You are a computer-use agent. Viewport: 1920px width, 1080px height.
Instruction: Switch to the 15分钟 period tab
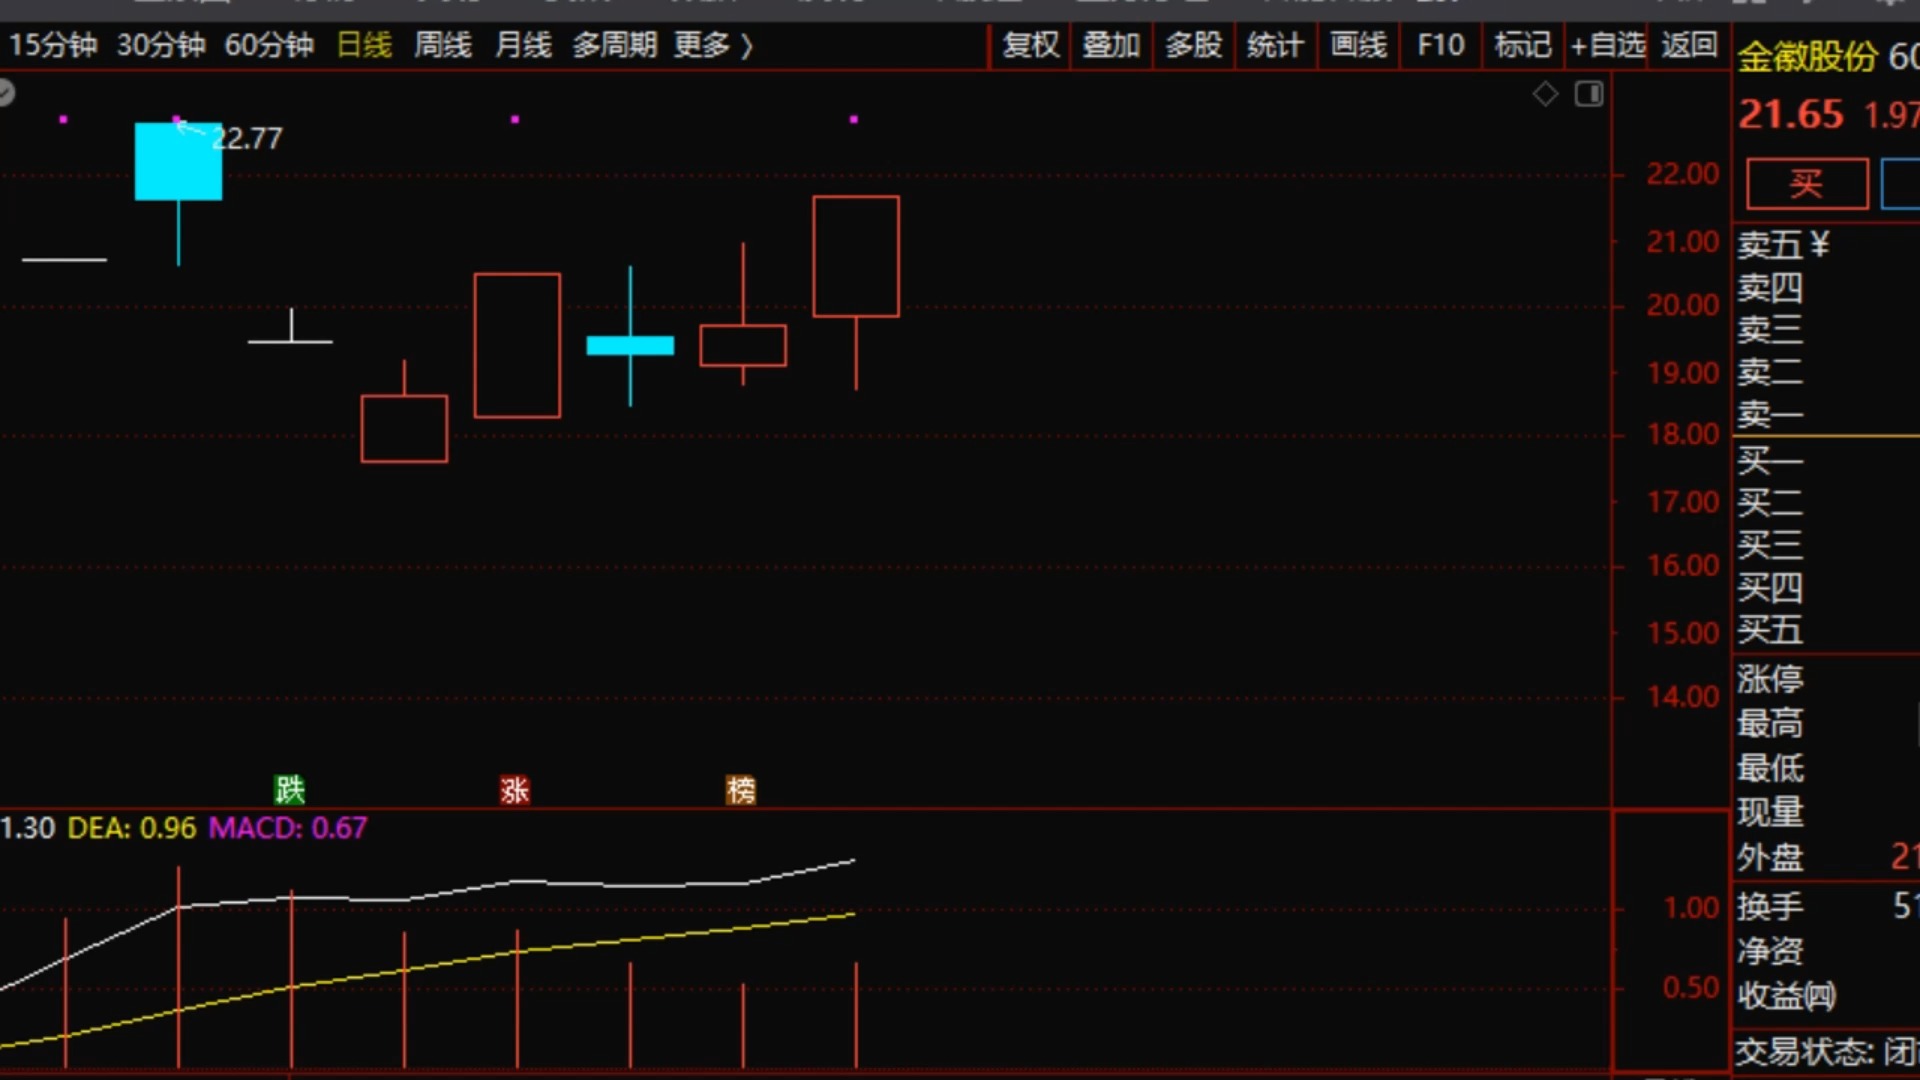53,45
